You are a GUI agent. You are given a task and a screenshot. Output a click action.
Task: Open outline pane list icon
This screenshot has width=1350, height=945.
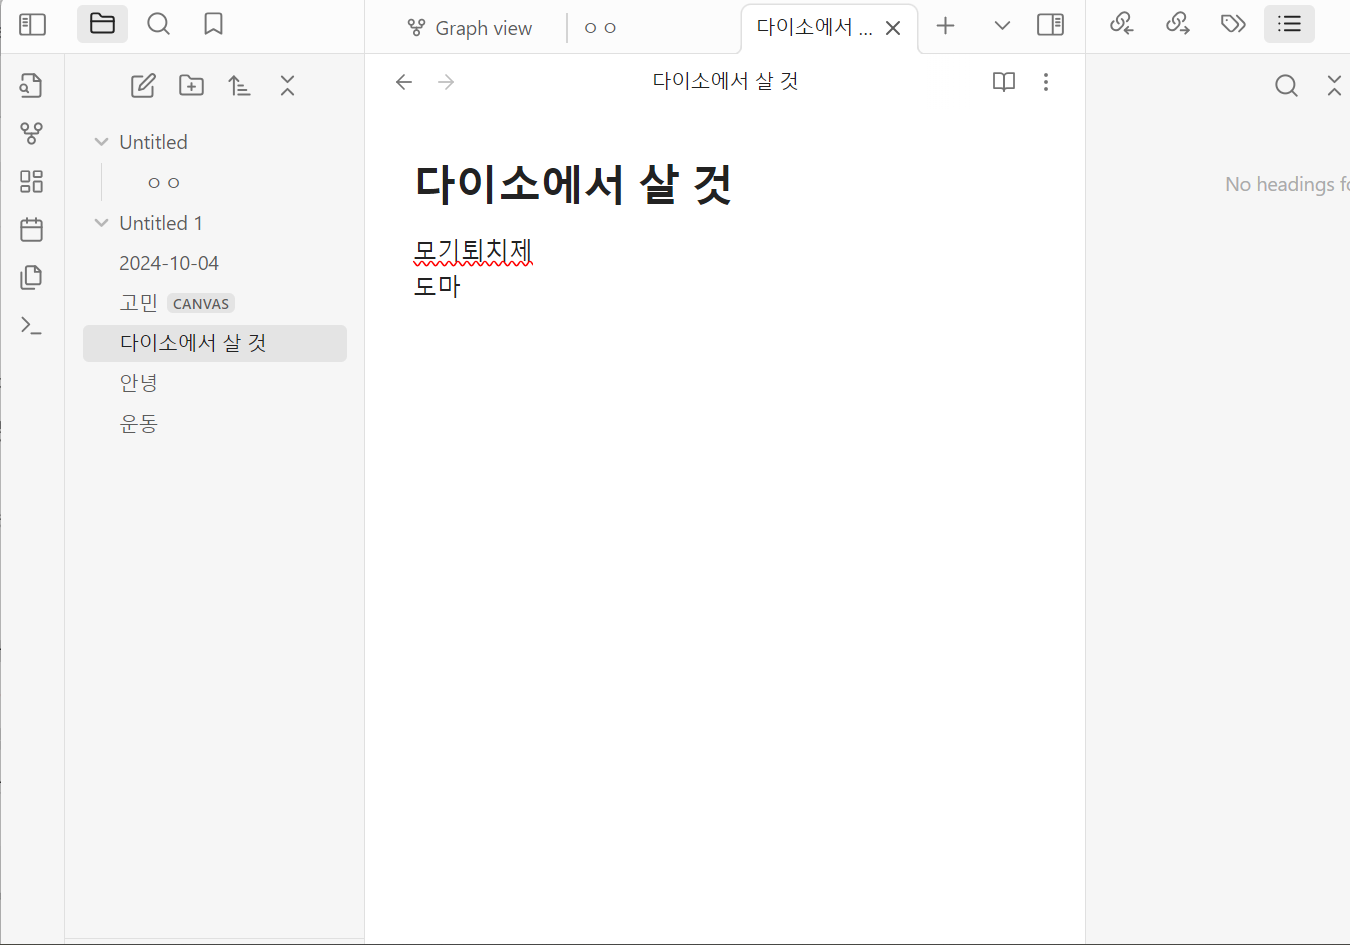pos(1289,23)
